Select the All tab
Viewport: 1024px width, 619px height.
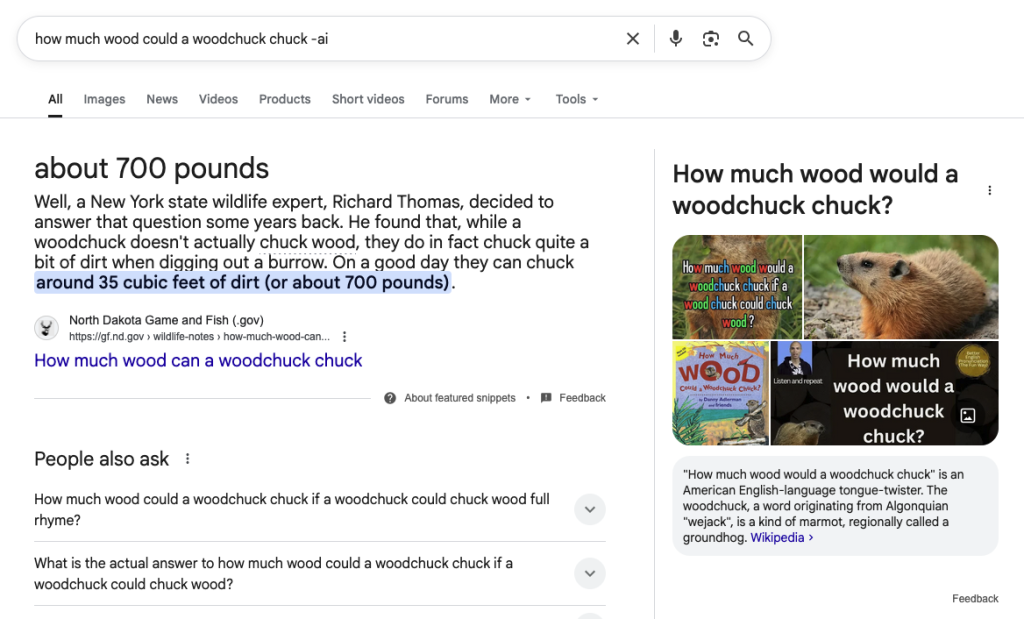[x=56, y=99]
